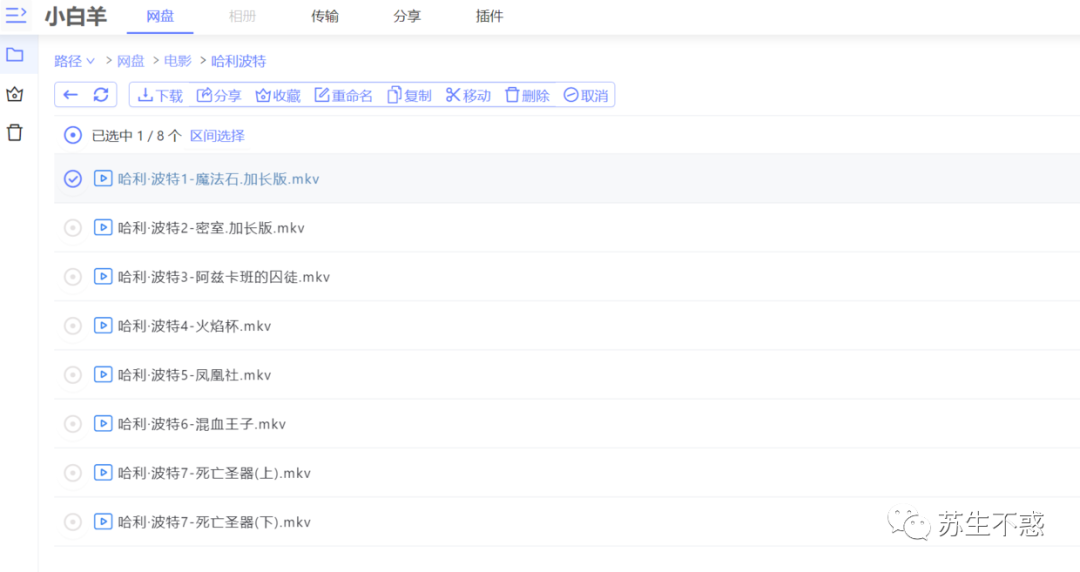Switch to the 插件 tab
This screenshot has width=1080, height=572.
(x=490, y=17)
